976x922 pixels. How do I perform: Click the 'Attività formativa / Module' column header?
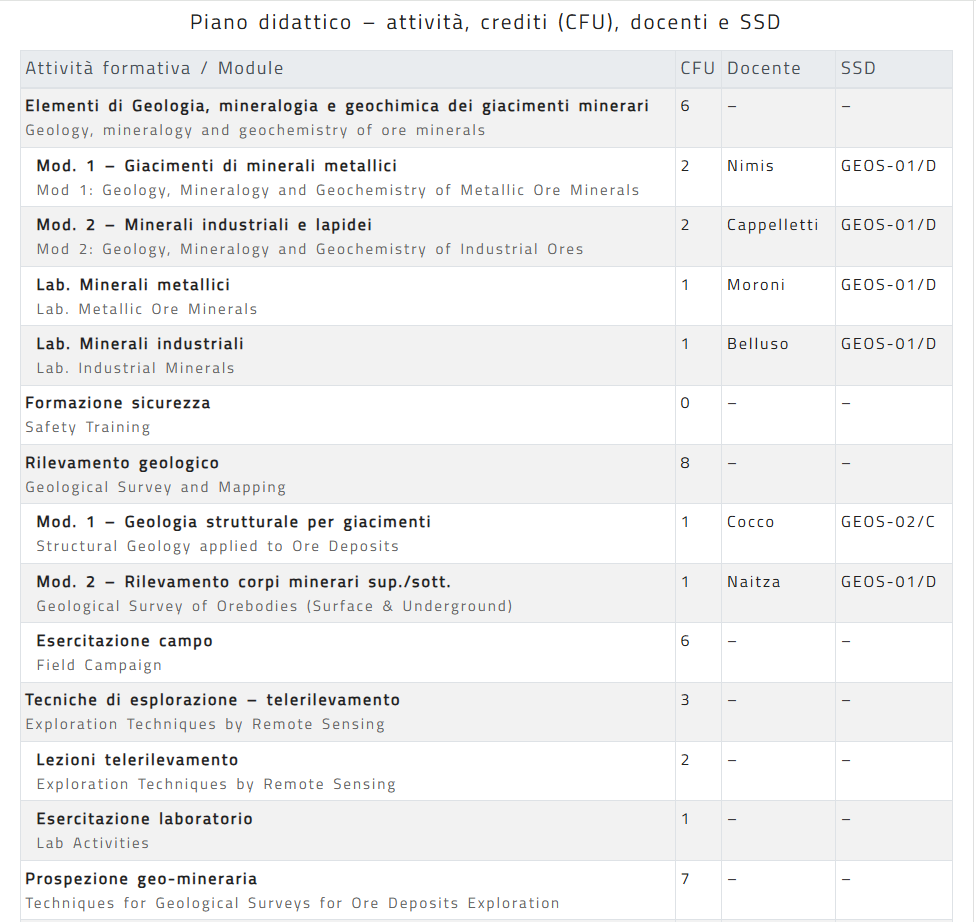(155, 69)
